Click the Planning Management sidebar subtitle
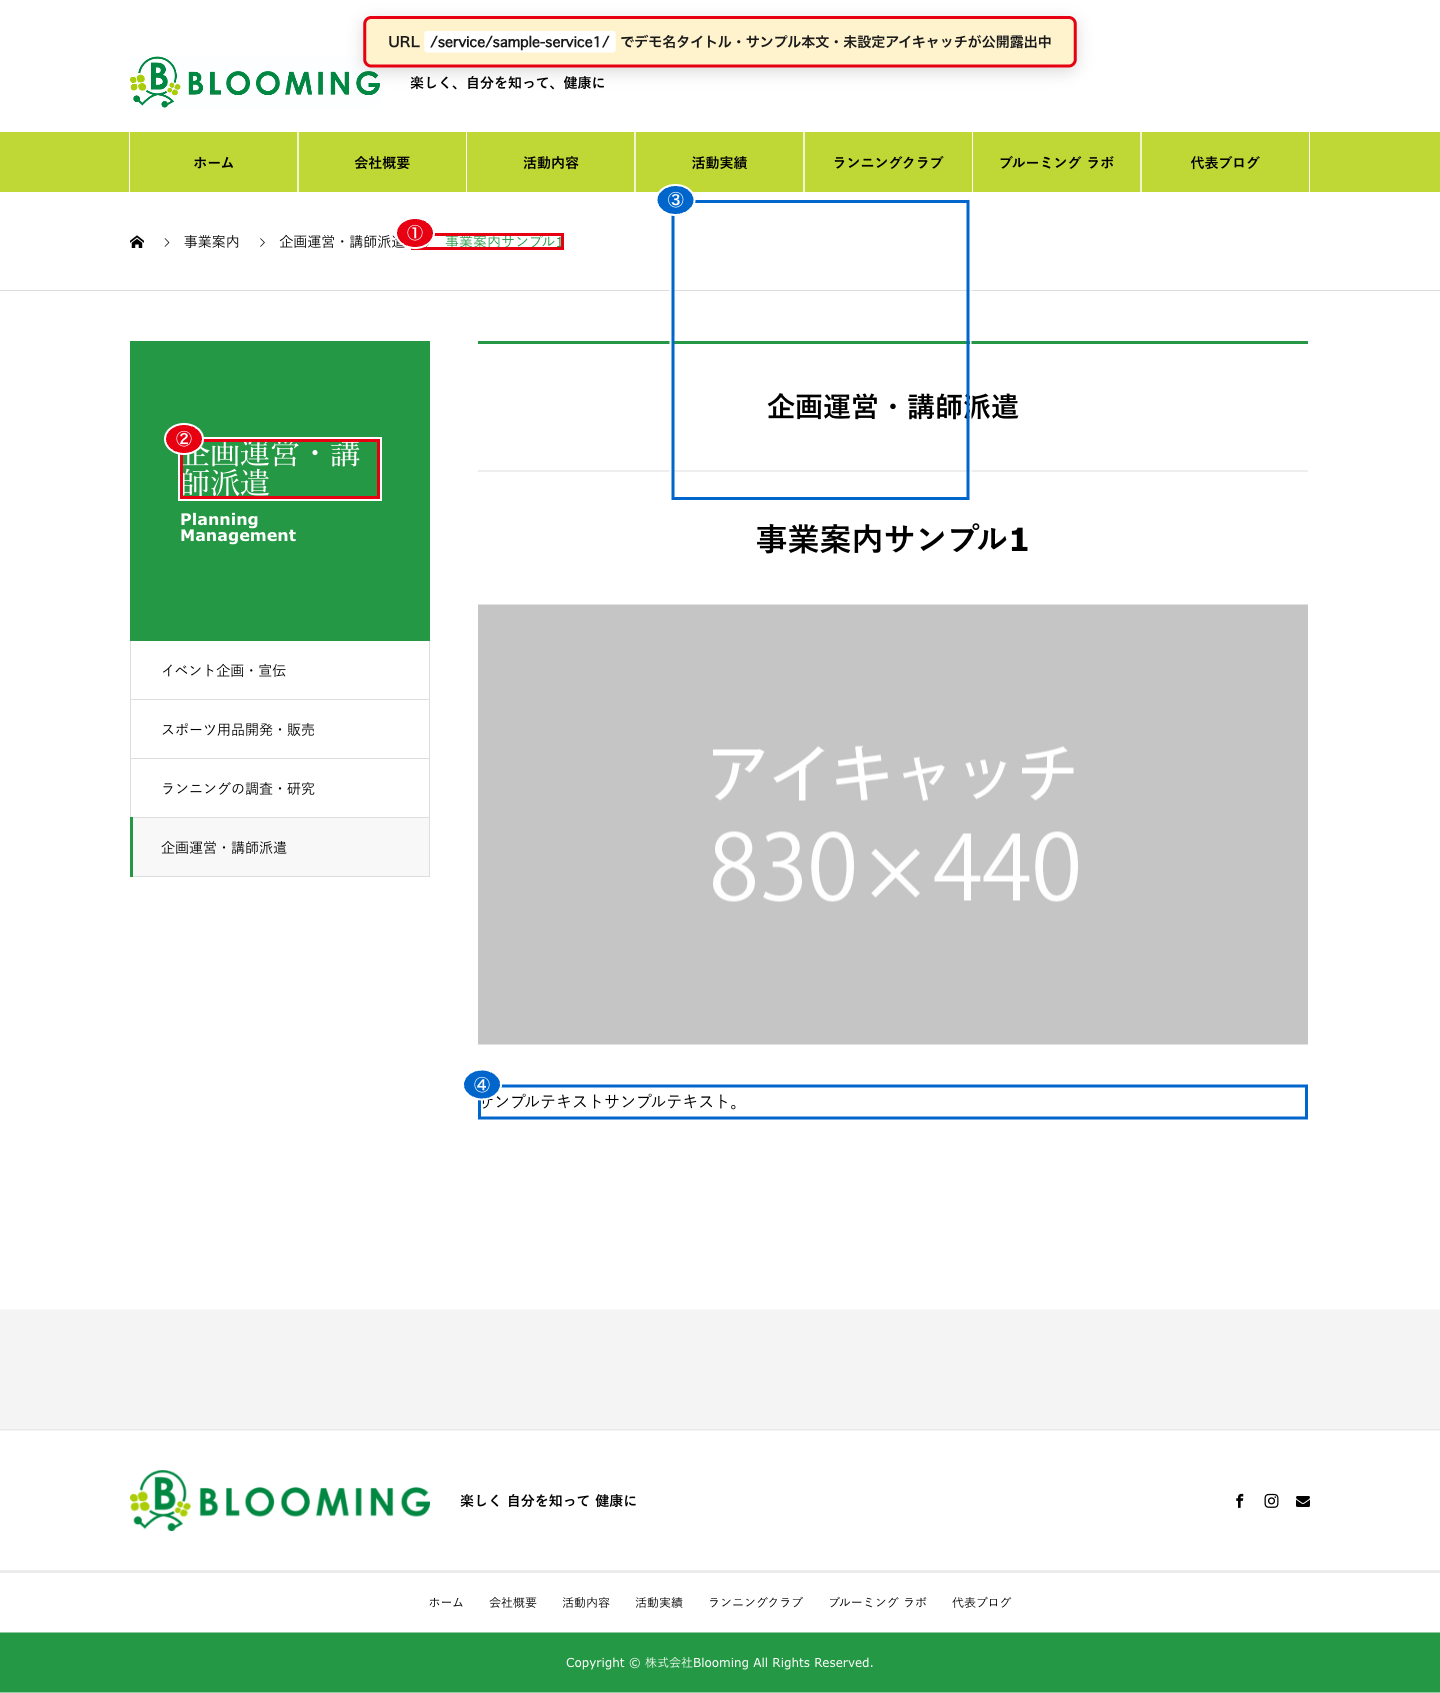 (x=238, y=527)
